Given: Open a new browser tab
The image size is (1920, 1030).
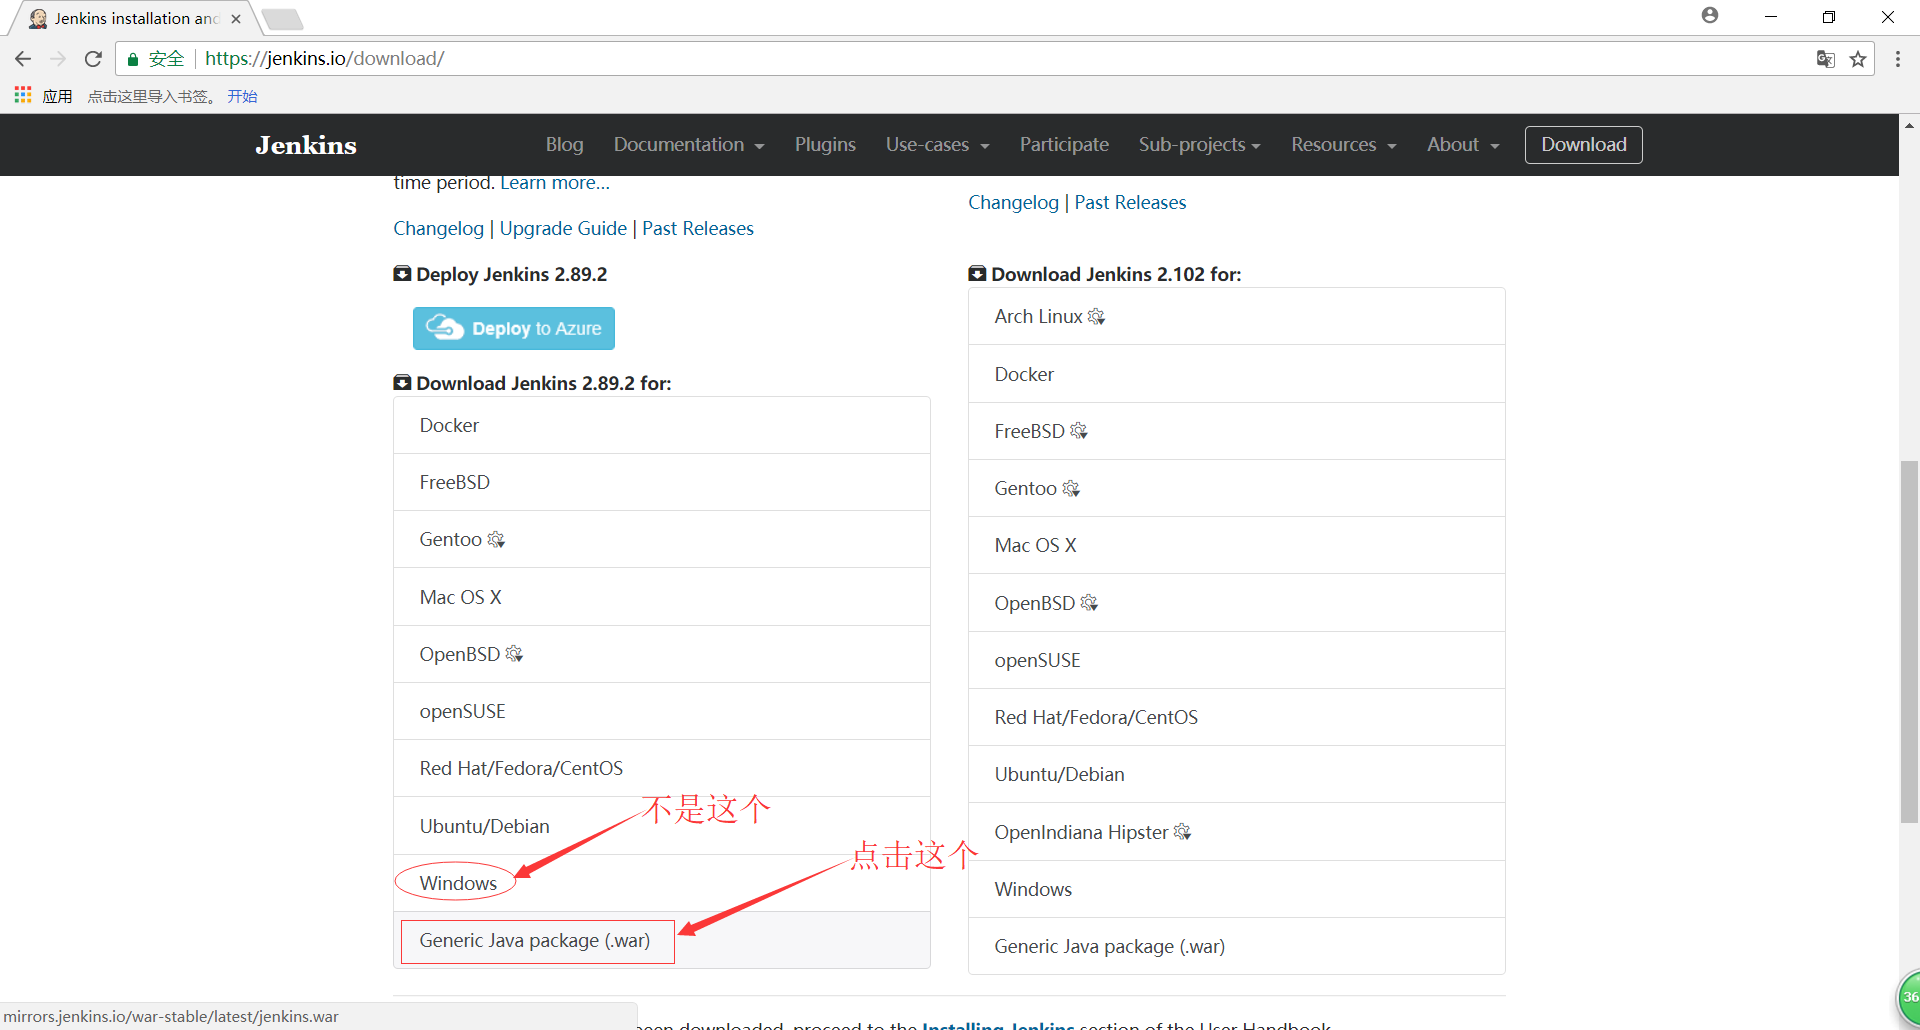Looking at the screenshot, I should tap(283, 19).
